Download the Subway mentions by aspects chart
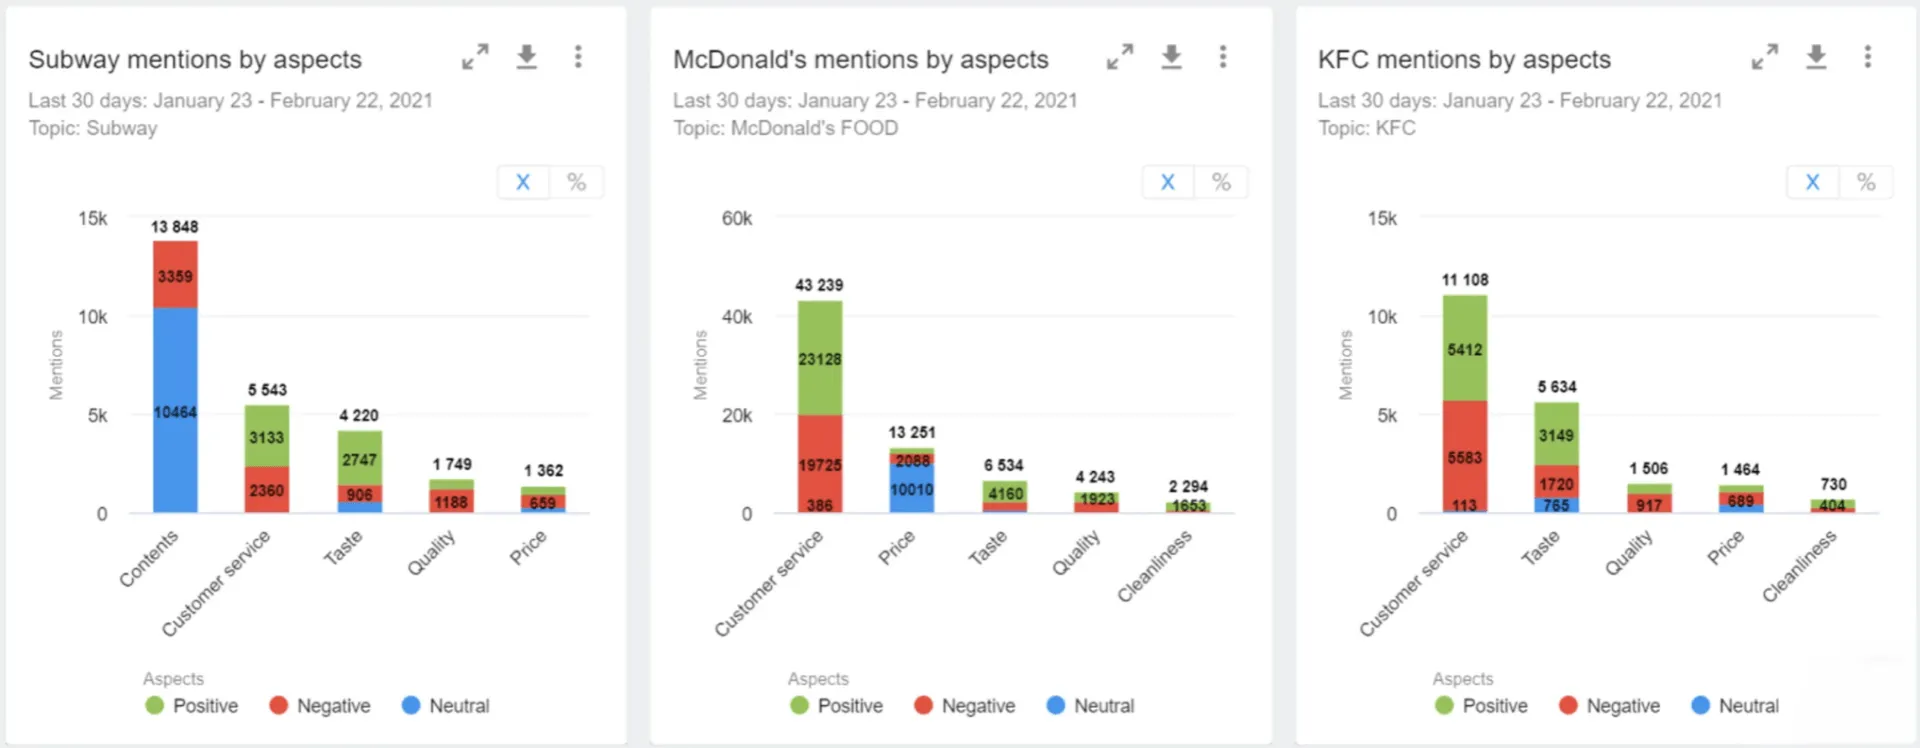Screen dimensions: 1920x748 [527, 57]
